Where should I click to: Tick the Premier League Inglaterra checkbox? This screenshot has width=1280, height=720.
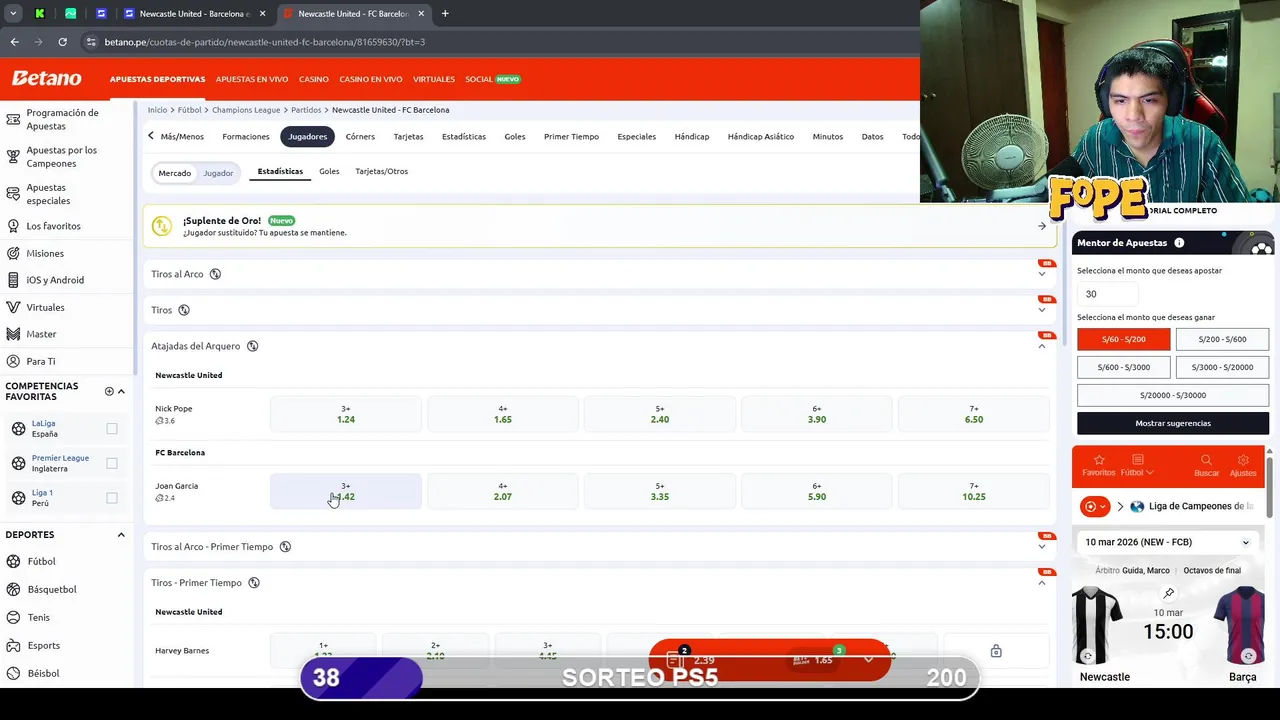[112, 463]
